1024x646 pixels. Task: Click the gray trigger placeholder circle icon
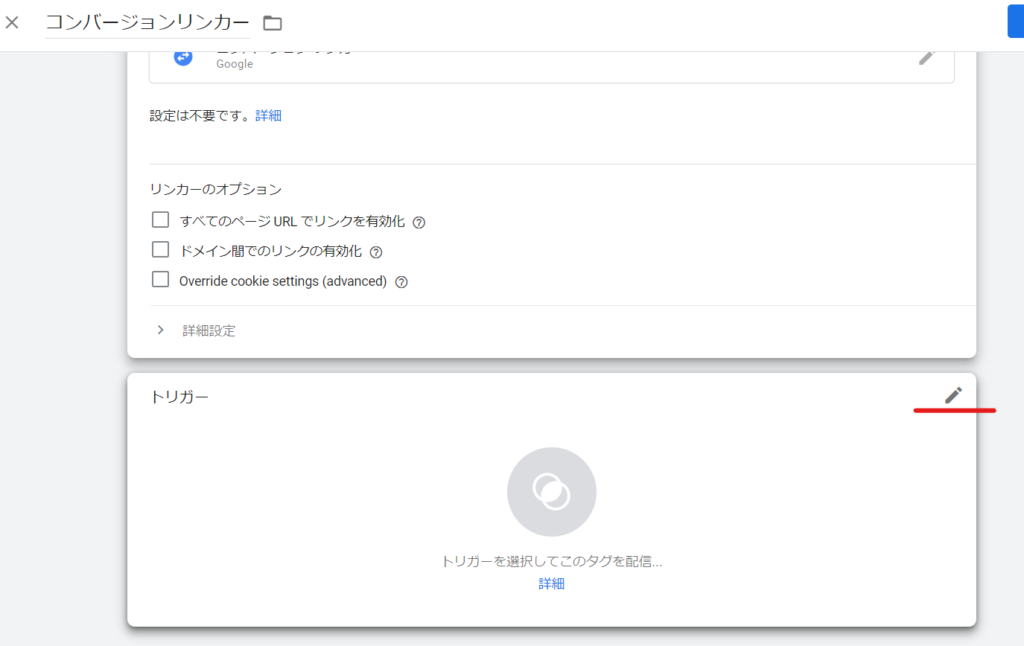coord(551,492)
